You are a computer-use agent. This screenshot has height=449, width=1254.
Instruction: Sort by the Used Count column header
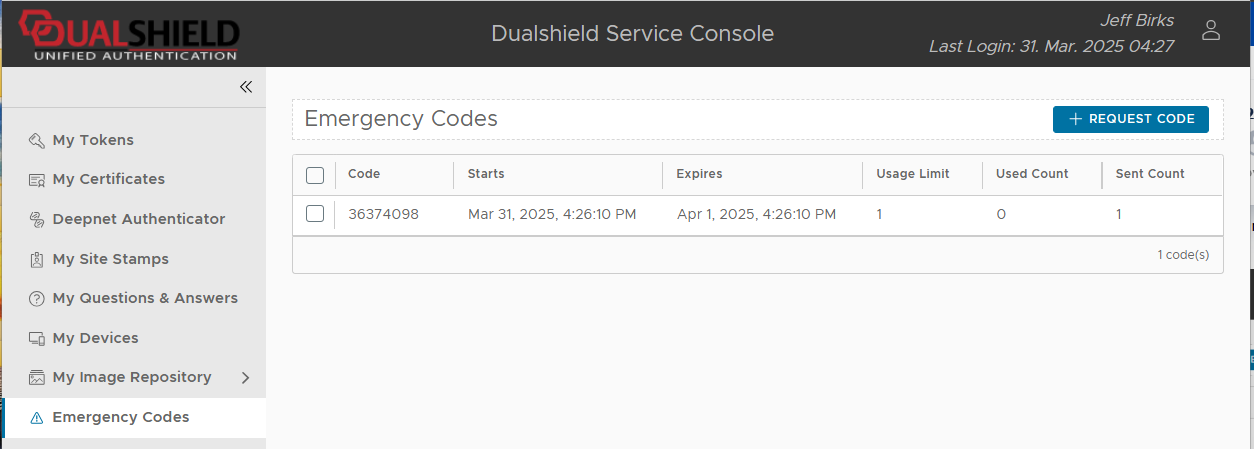click(1032, 174)
